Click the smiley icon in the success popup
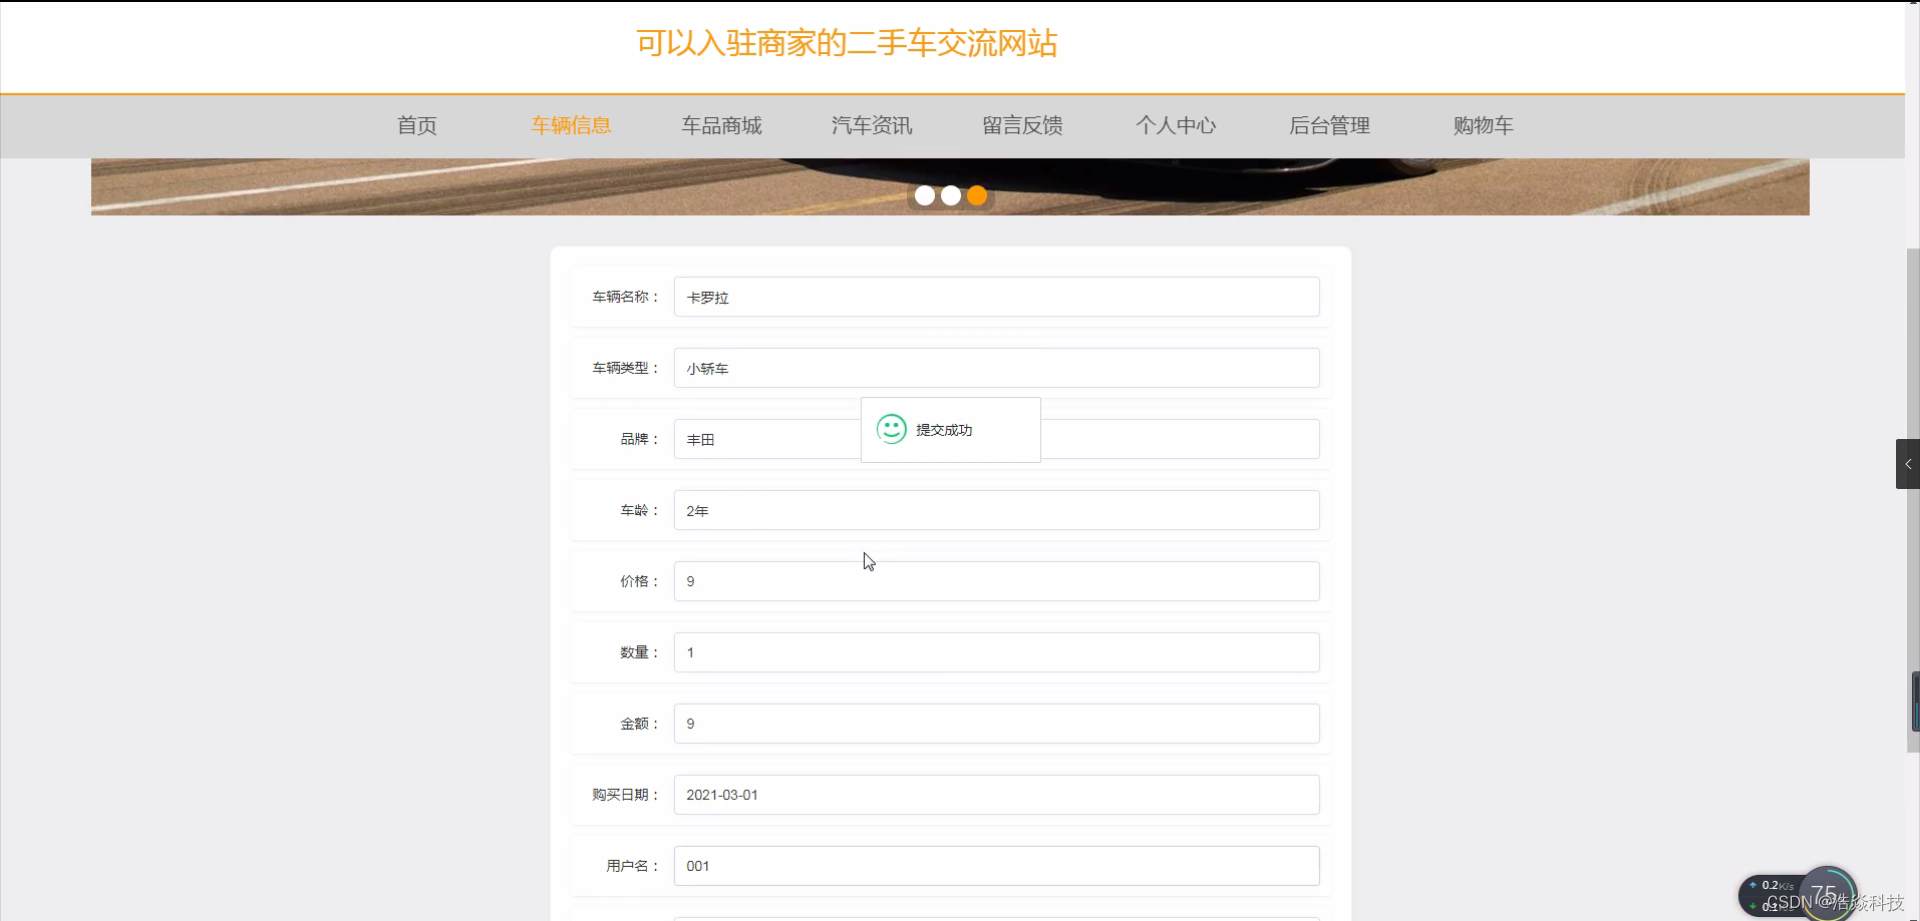1920x921 pixels. (891, 429)
